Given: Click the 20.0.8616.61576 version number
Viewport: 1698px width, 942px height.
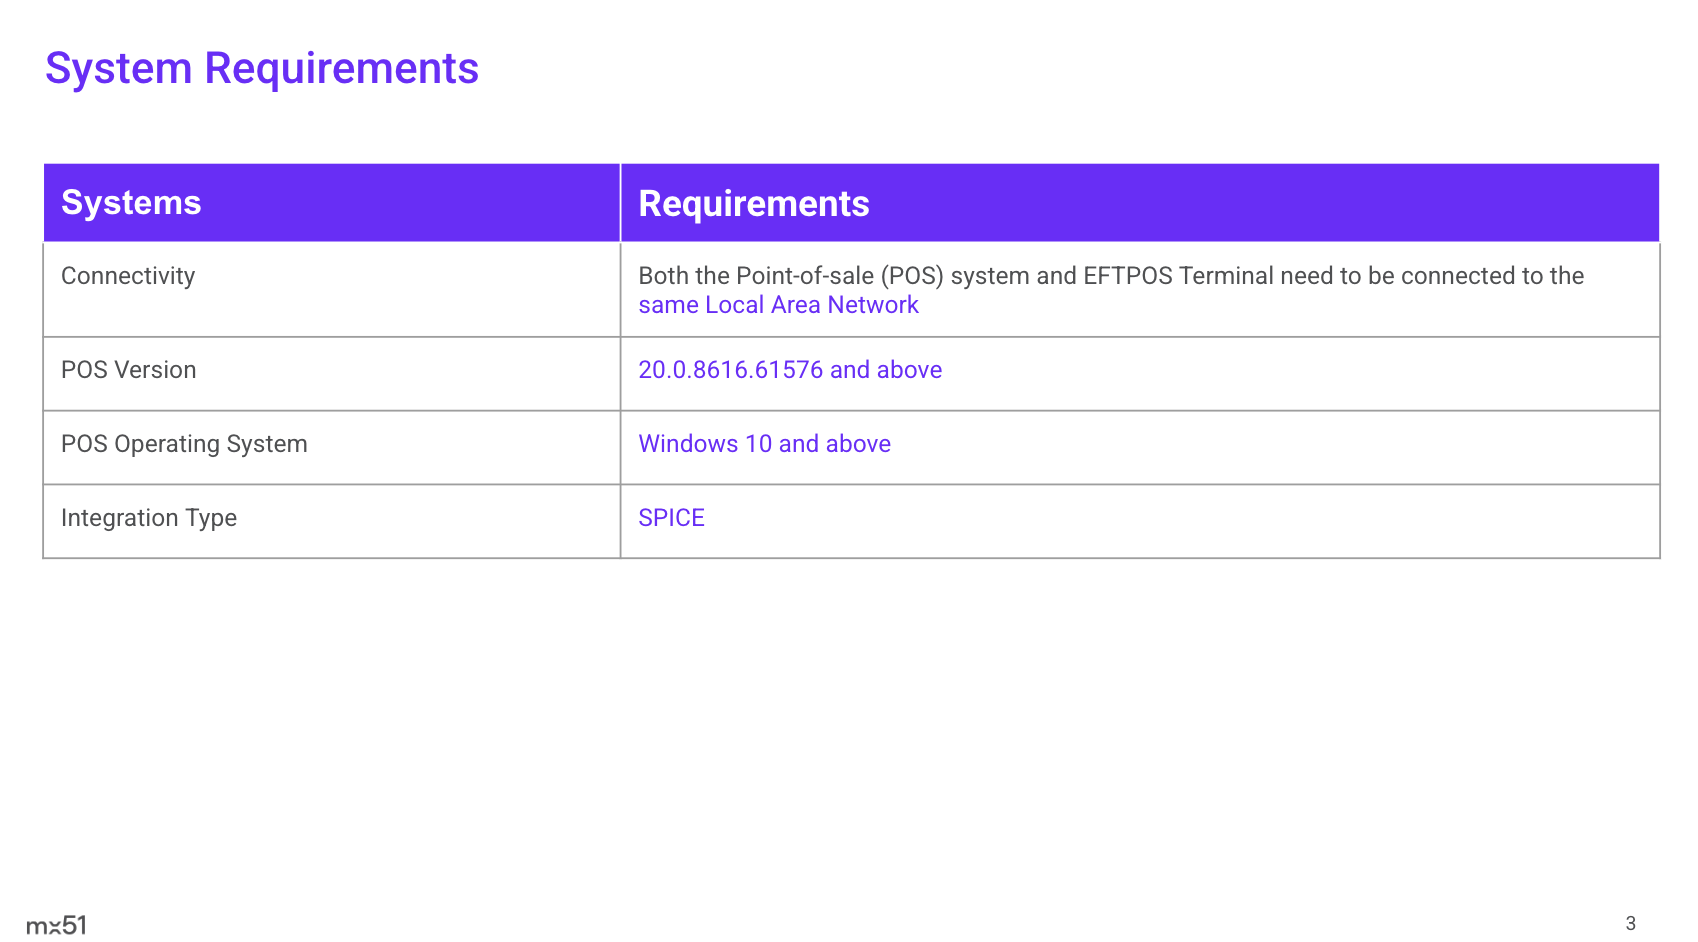Looking at the screenshot, I should click(x=730, y=370).
